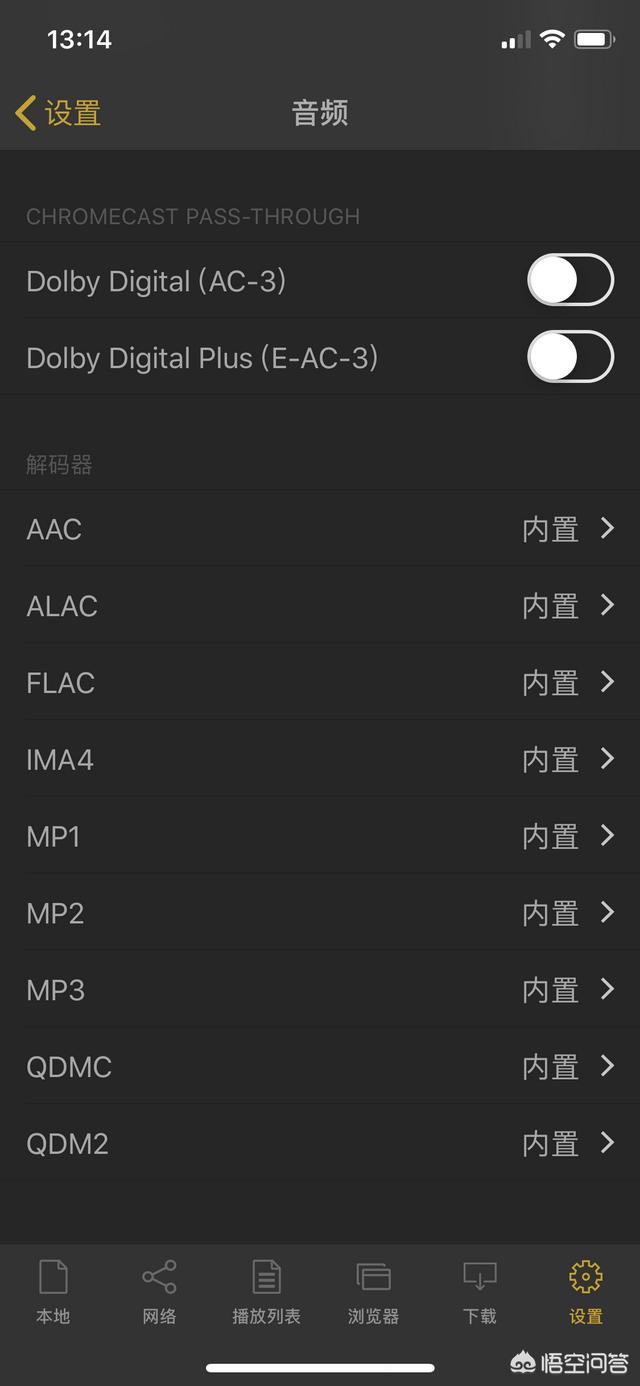This screenshot has height=1386, width=640.
Task: Open the Download icon in bottom bar
Action: (x=480, y=1278)
